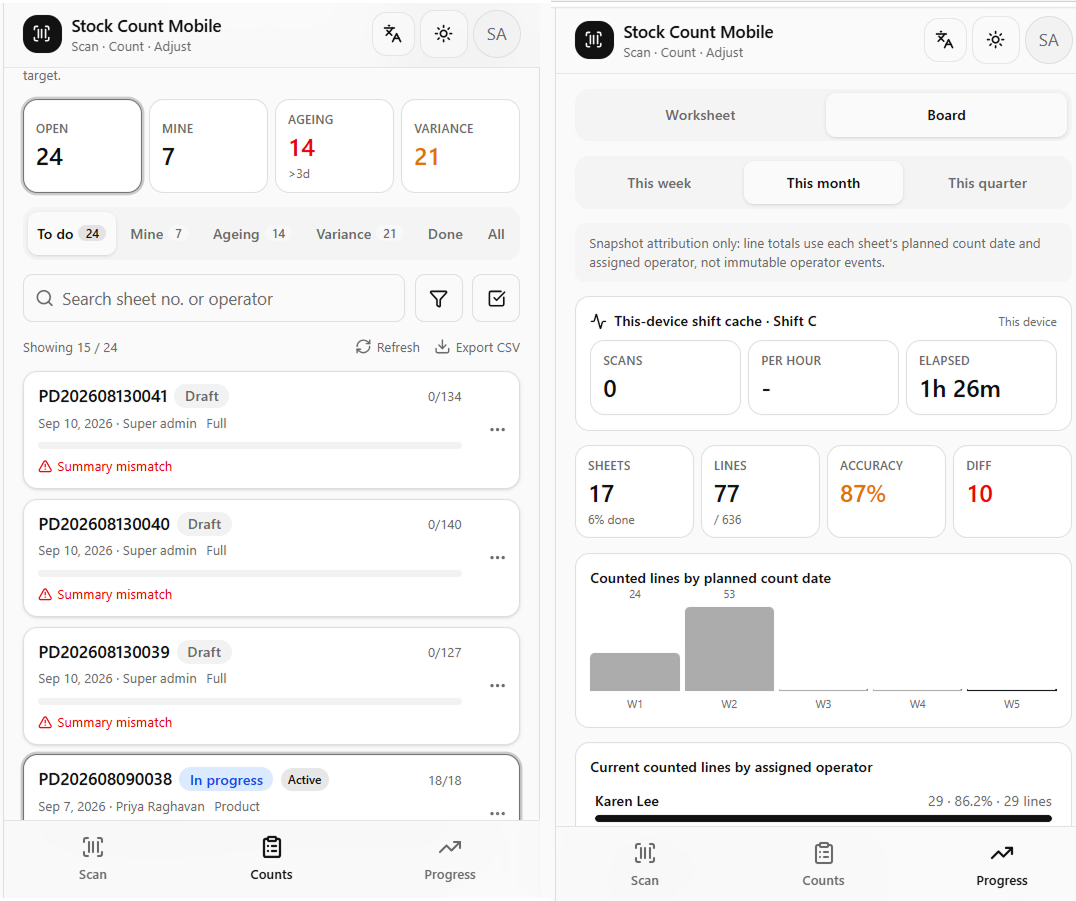Screen dimensions: 1076x901
Task: Focus the Search sheet no. or operator field
Action: (x=214, y=299)
